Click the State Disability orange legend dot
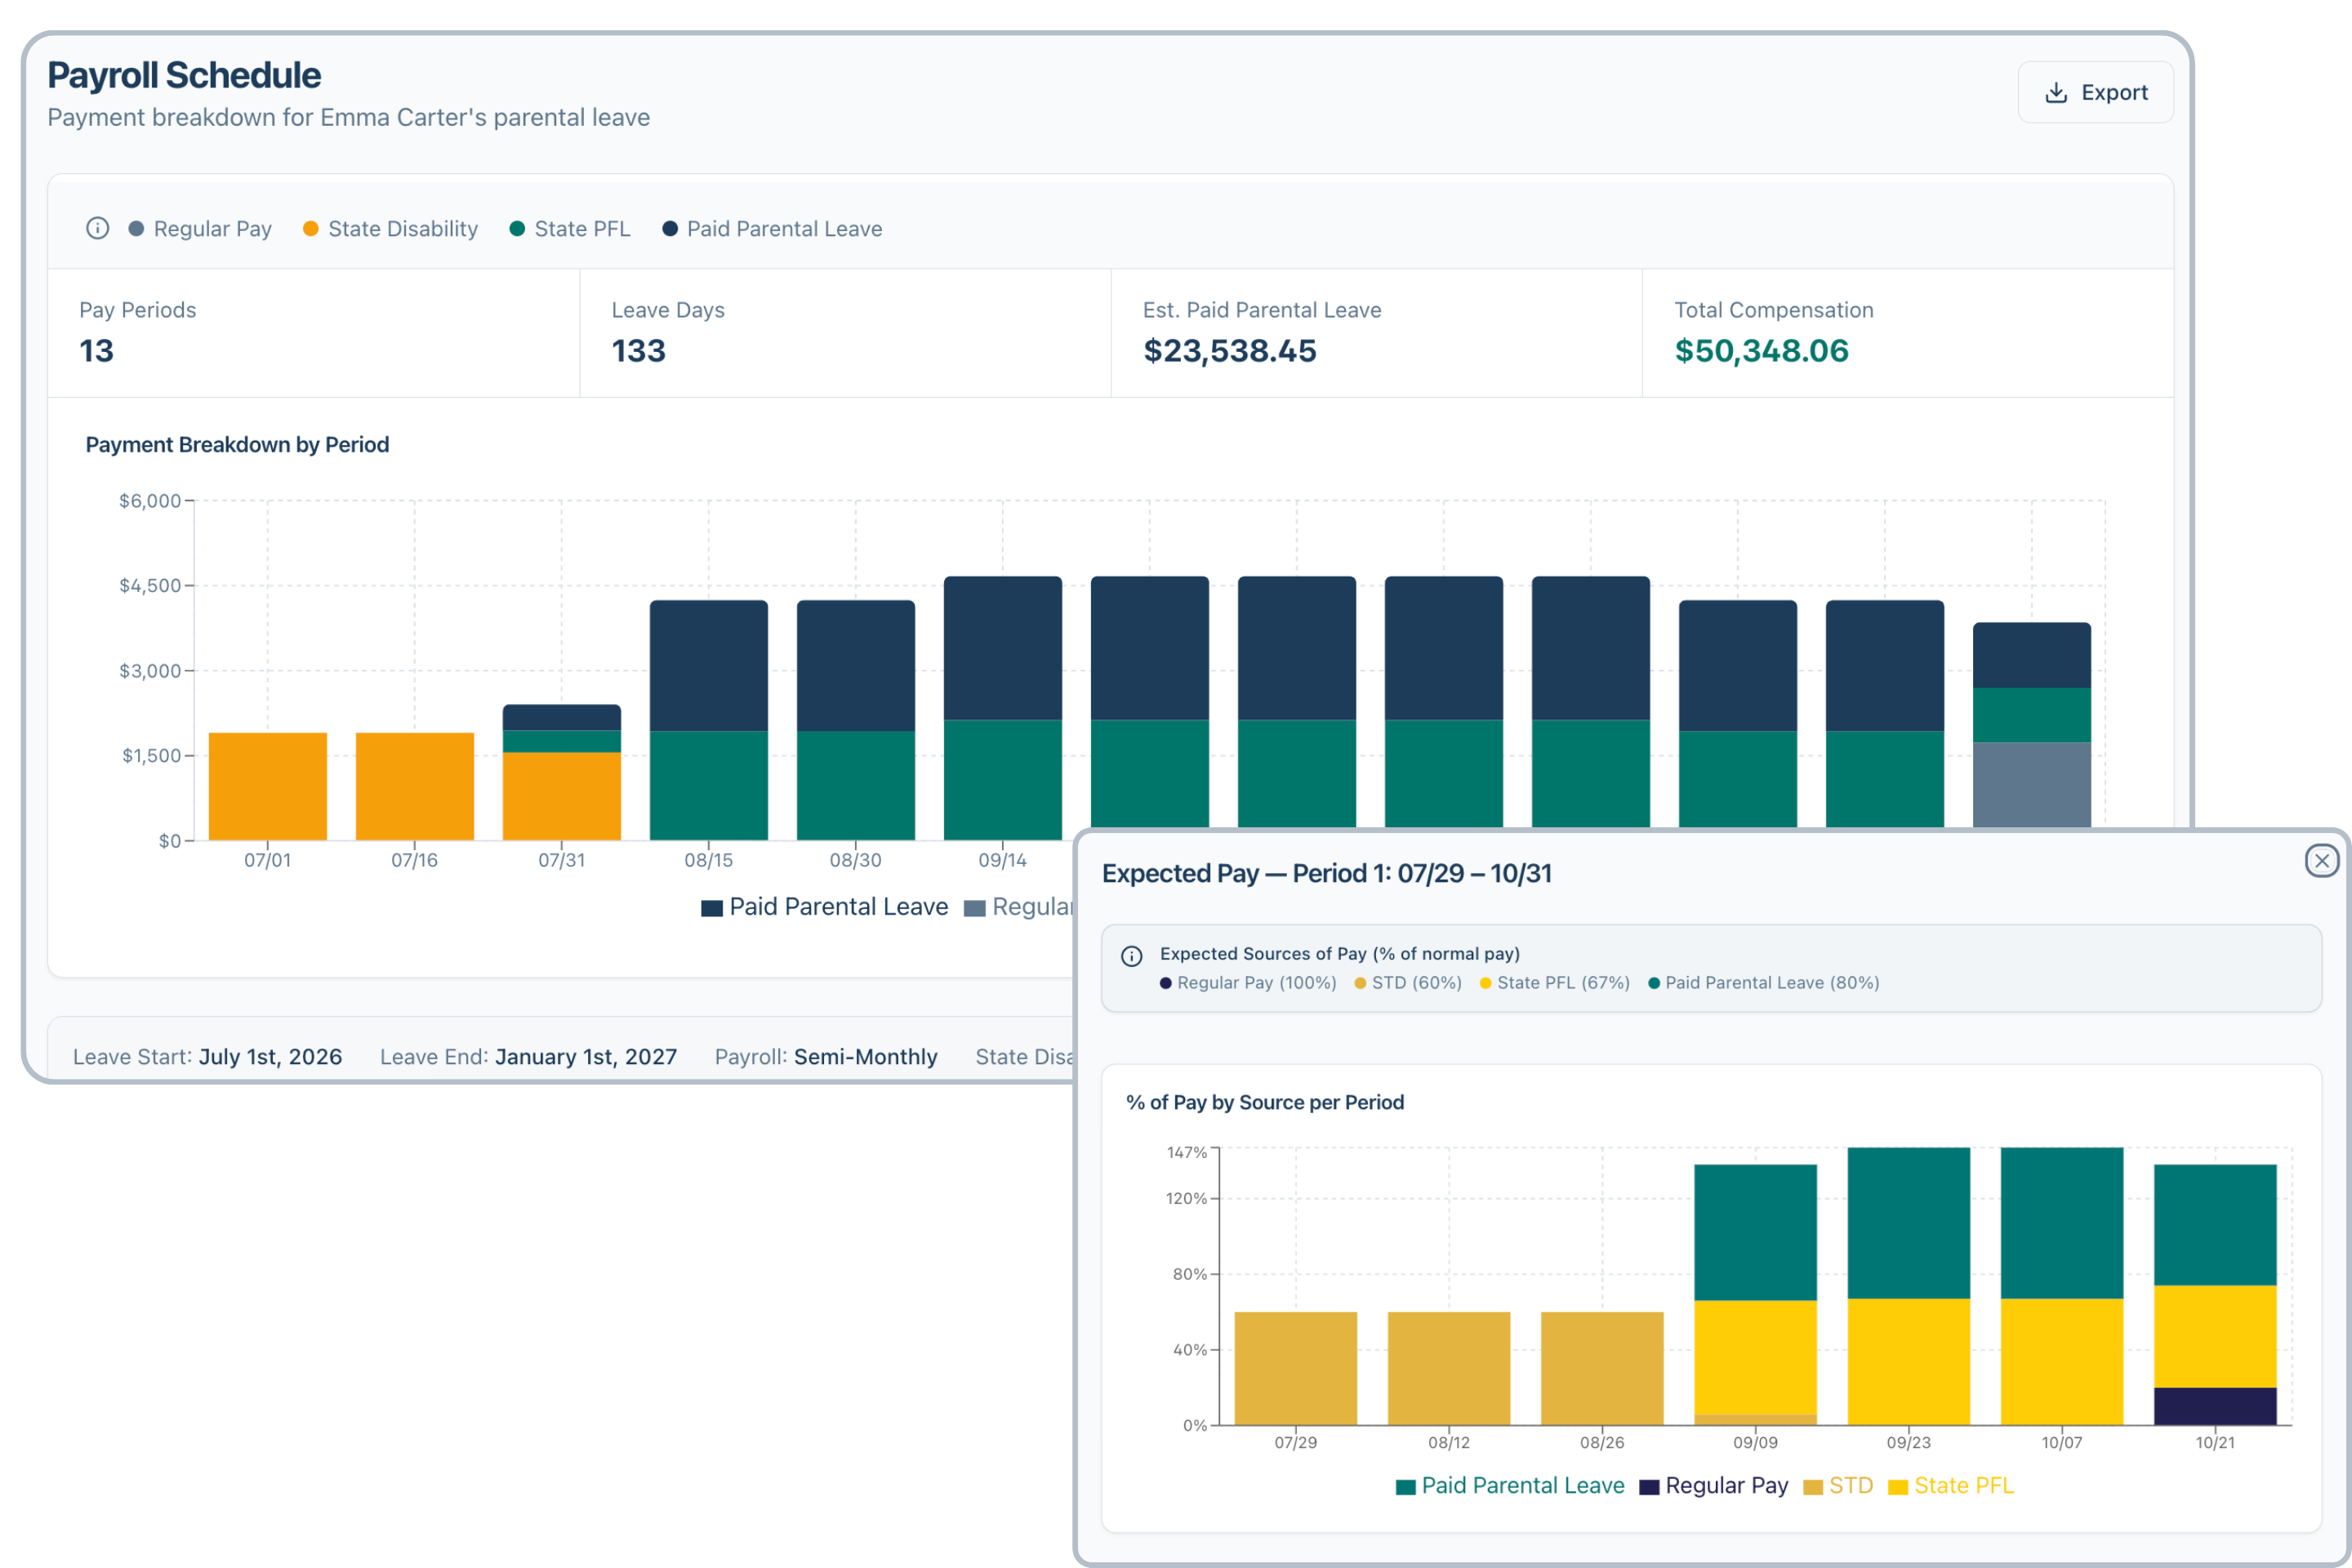 click(311, 229)
